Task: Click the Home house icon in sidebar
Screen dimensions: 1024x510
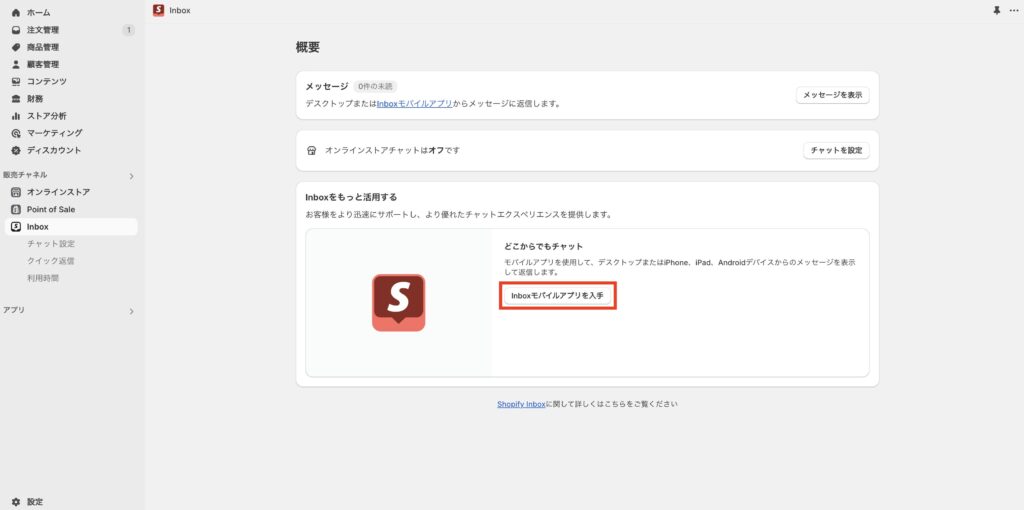Action: click(16, 12)
